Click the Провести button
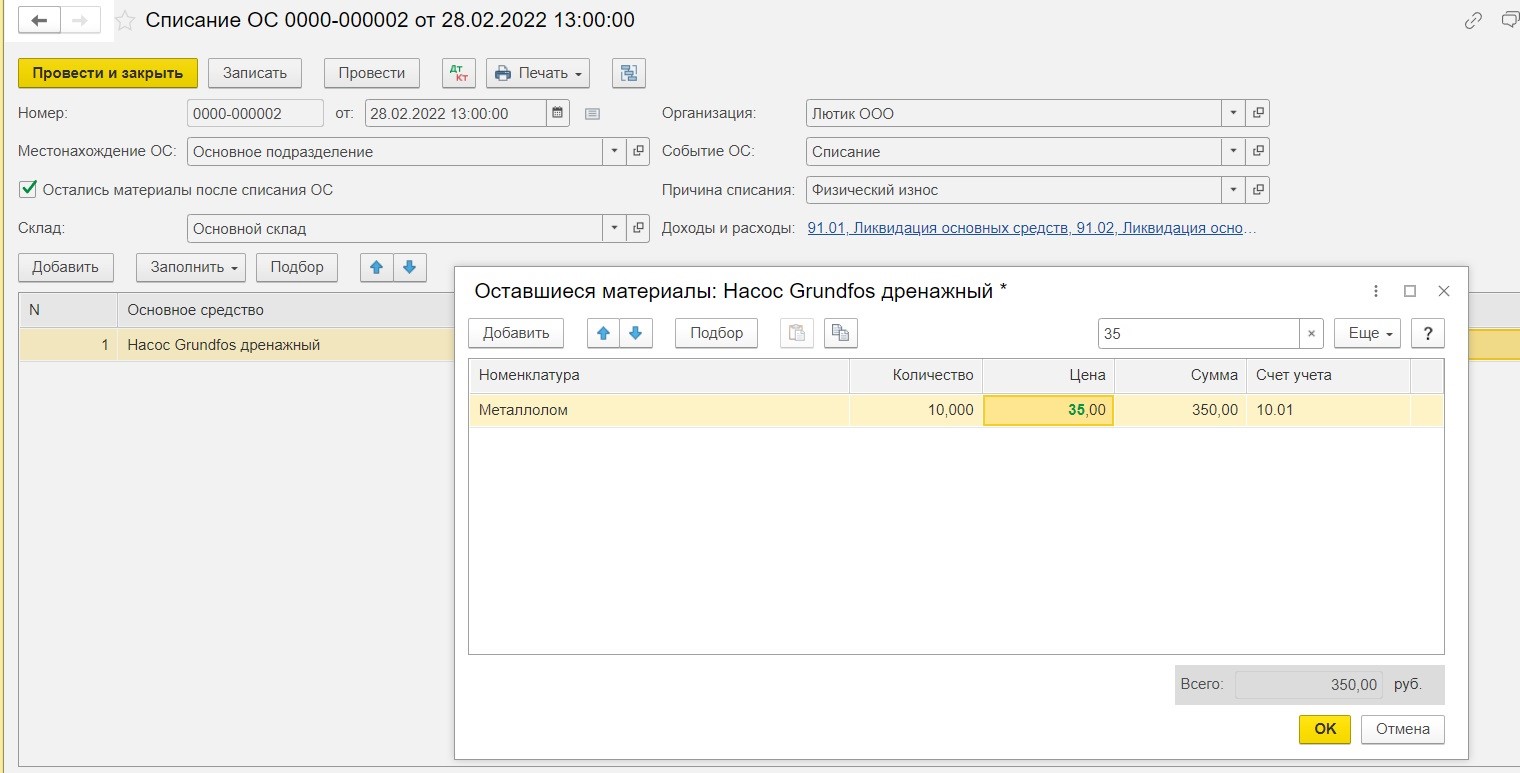The image size is (1520, 773). (x=372, y=73)
